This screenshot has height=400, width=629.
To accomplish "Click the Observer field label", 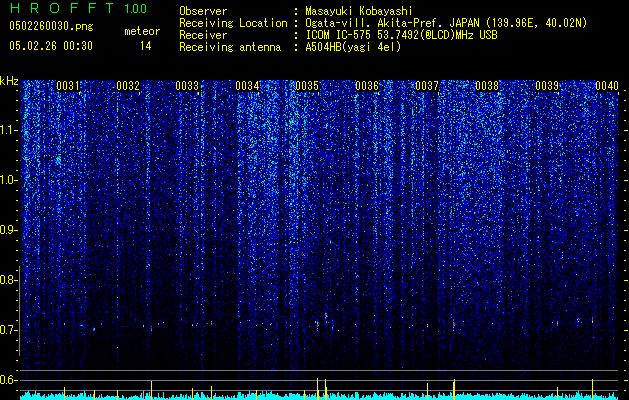I will click(203, 11).
